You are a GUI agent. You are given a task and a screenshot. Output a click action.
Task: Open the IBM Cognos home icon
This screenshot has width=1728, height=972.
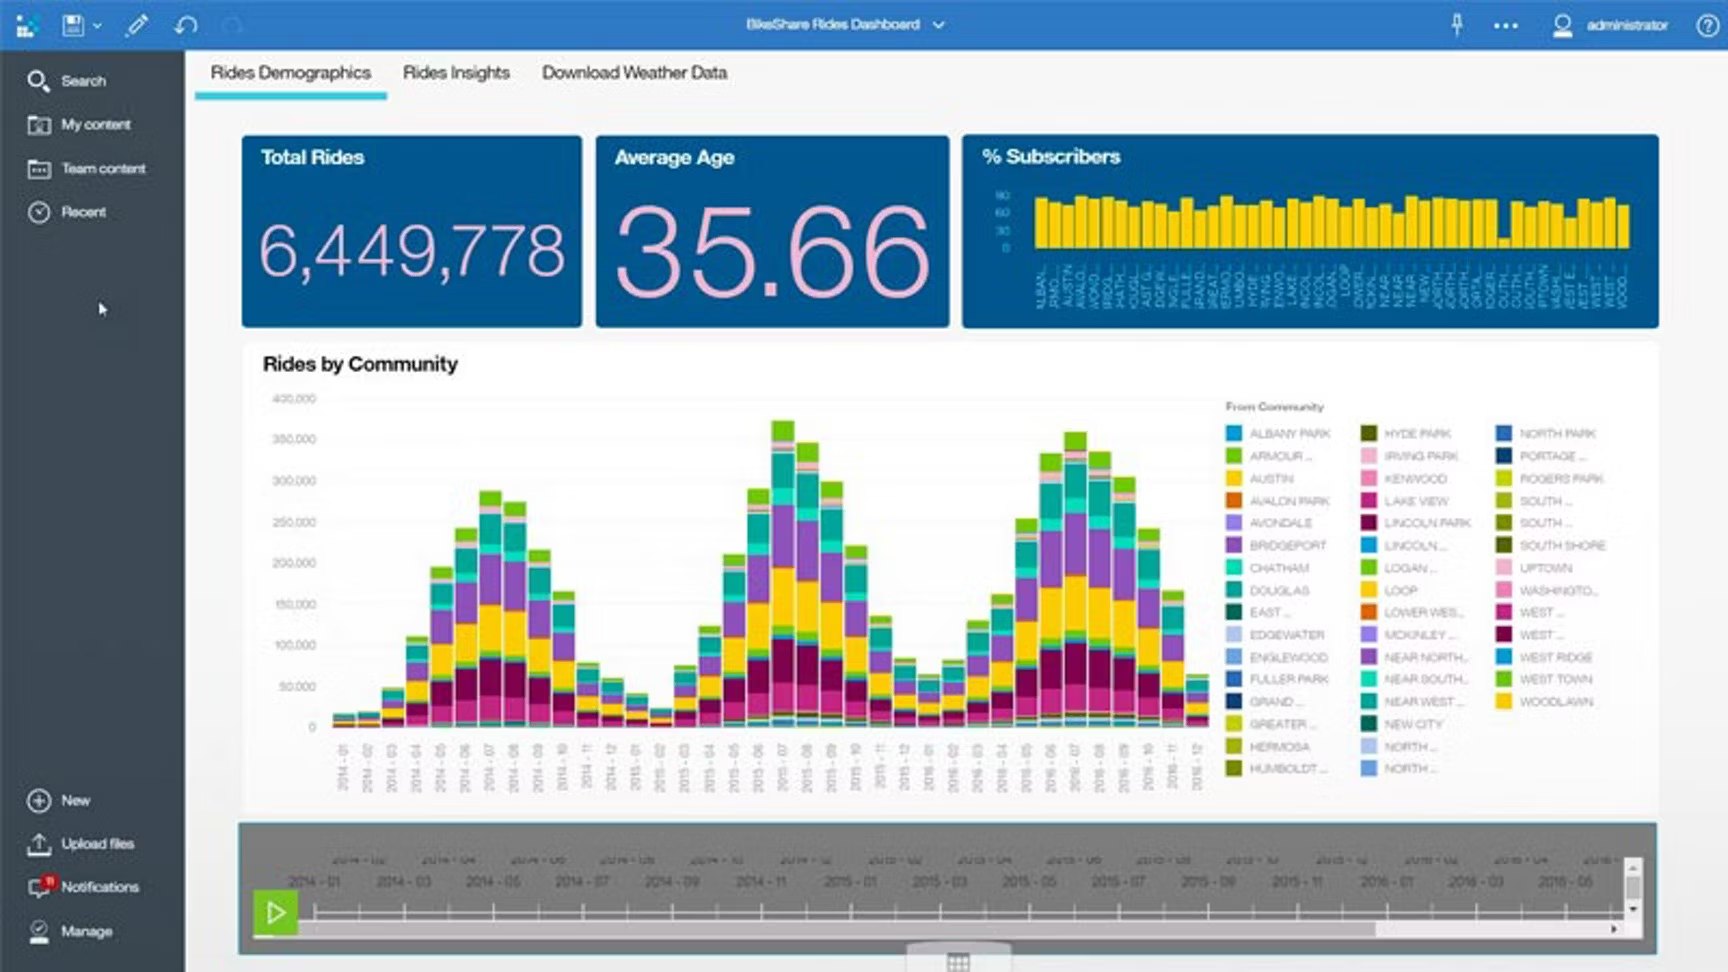click(x=26, y=25)
